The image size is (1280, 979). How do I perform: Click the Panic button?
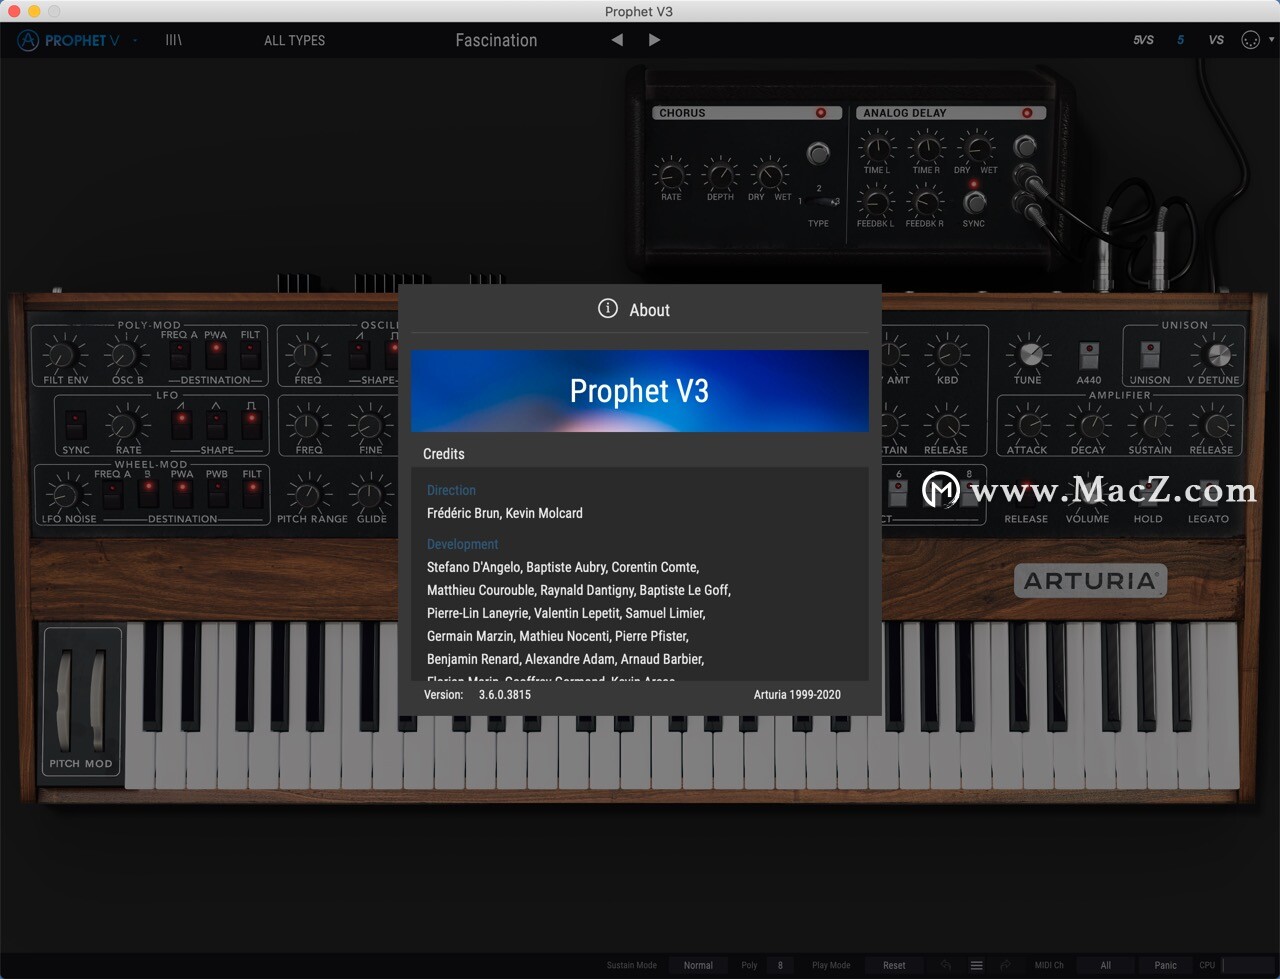(1166, 965)
